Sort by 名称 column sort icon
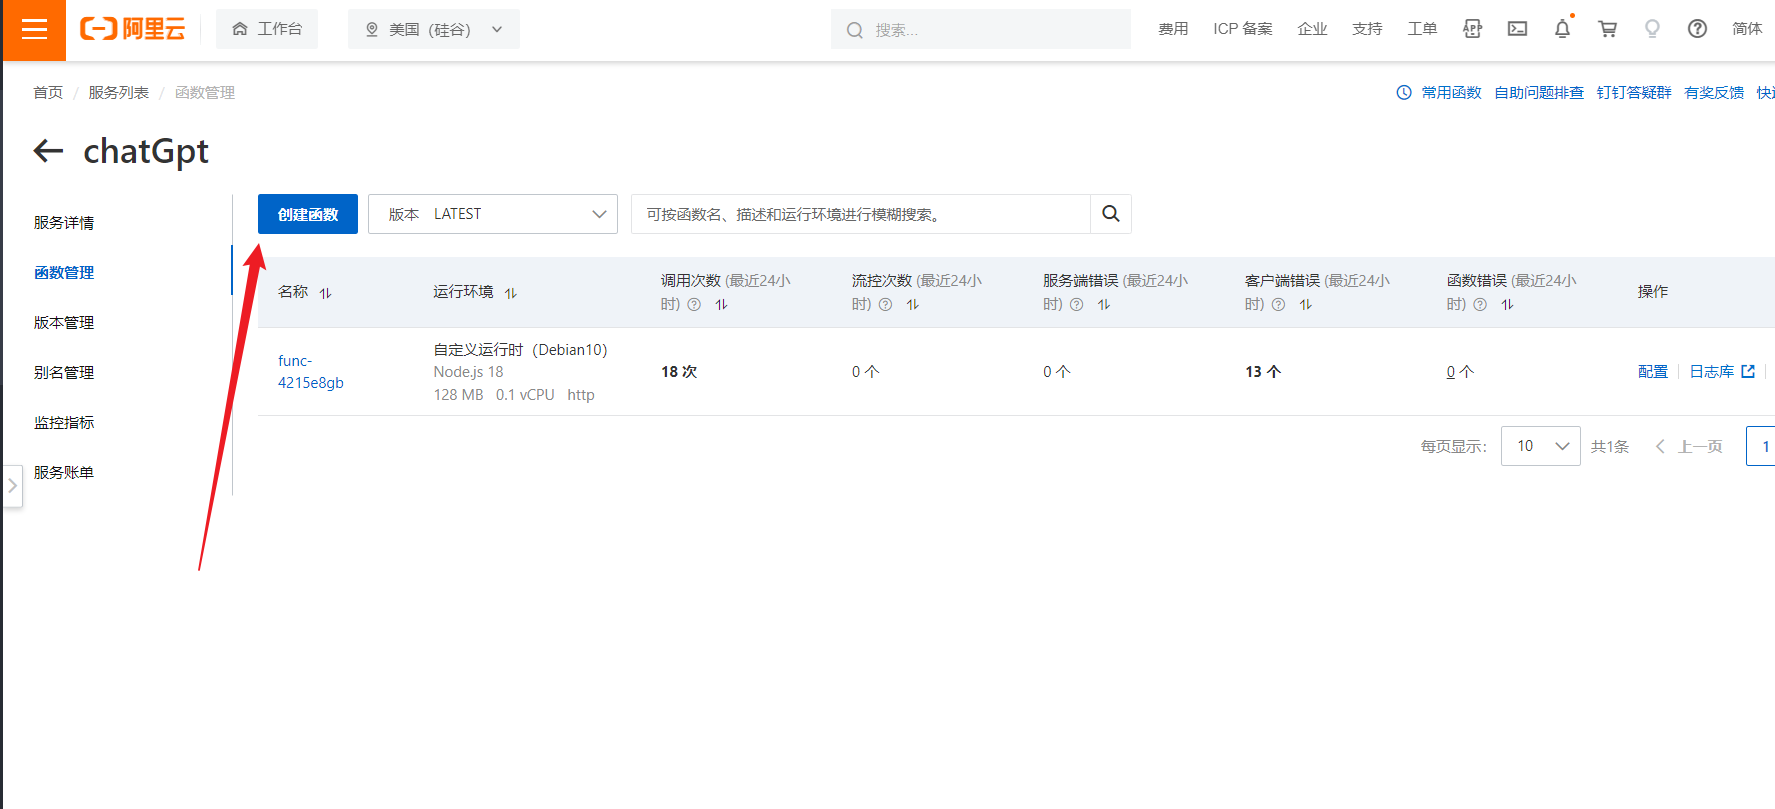Screen dimensions: 1775x809 click(325, 293)
